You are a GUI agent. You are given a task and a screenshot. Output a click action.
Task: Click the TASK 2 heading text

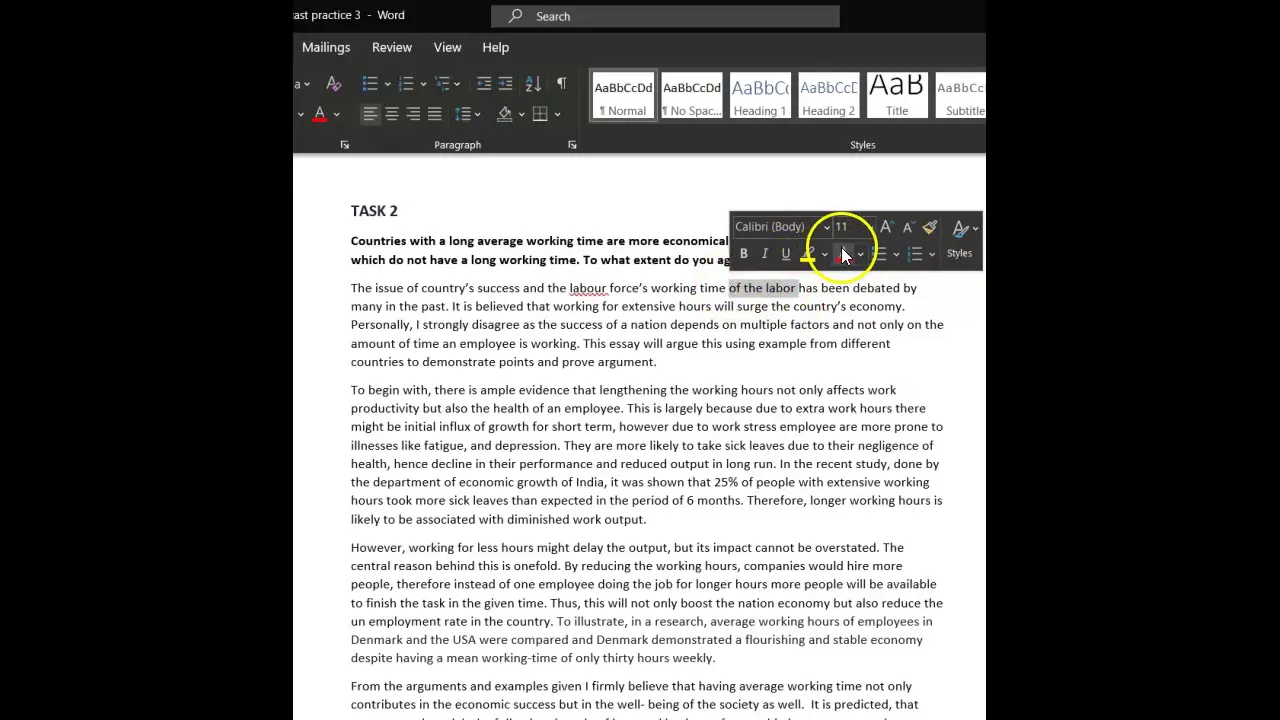click(374, 211)
